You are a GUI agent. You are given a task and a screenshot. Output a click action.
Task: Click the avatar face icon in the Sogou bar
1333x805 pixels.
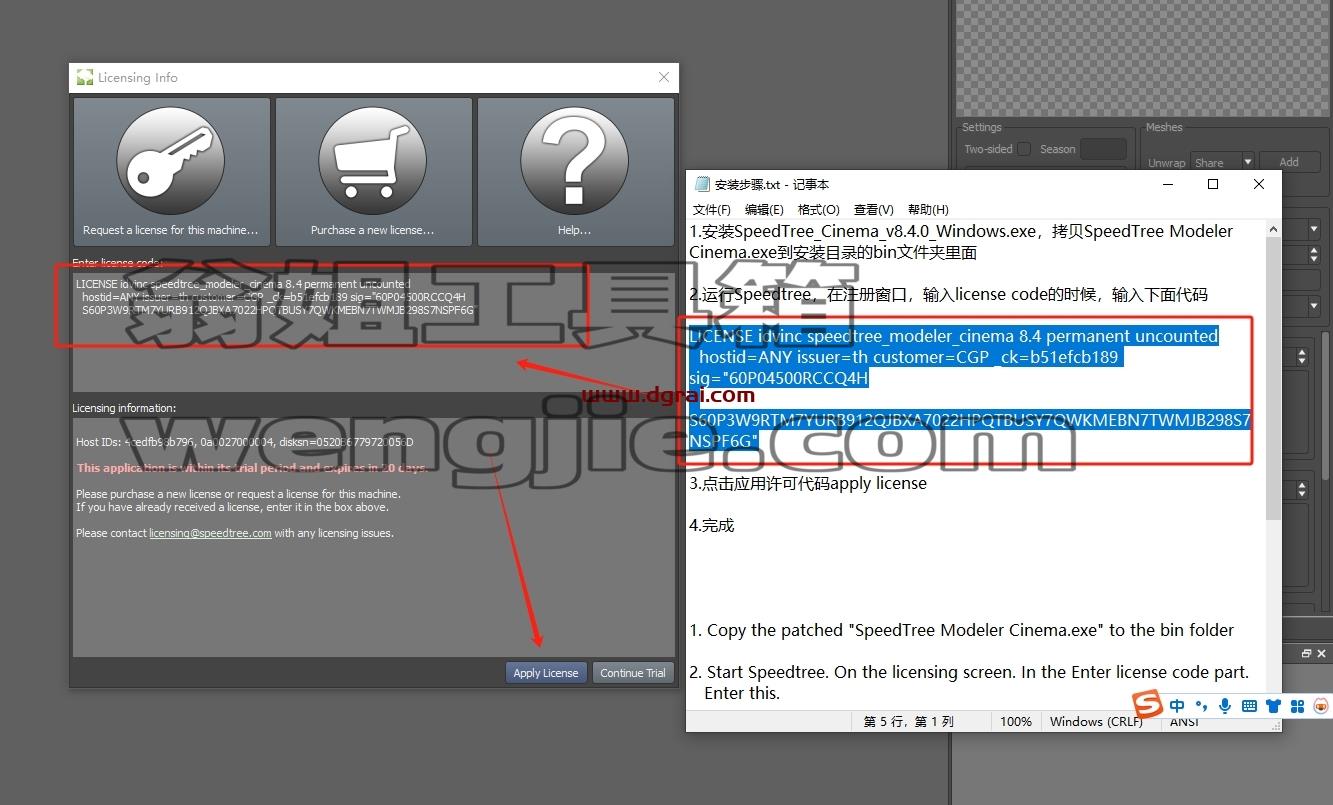[1321, 706]
